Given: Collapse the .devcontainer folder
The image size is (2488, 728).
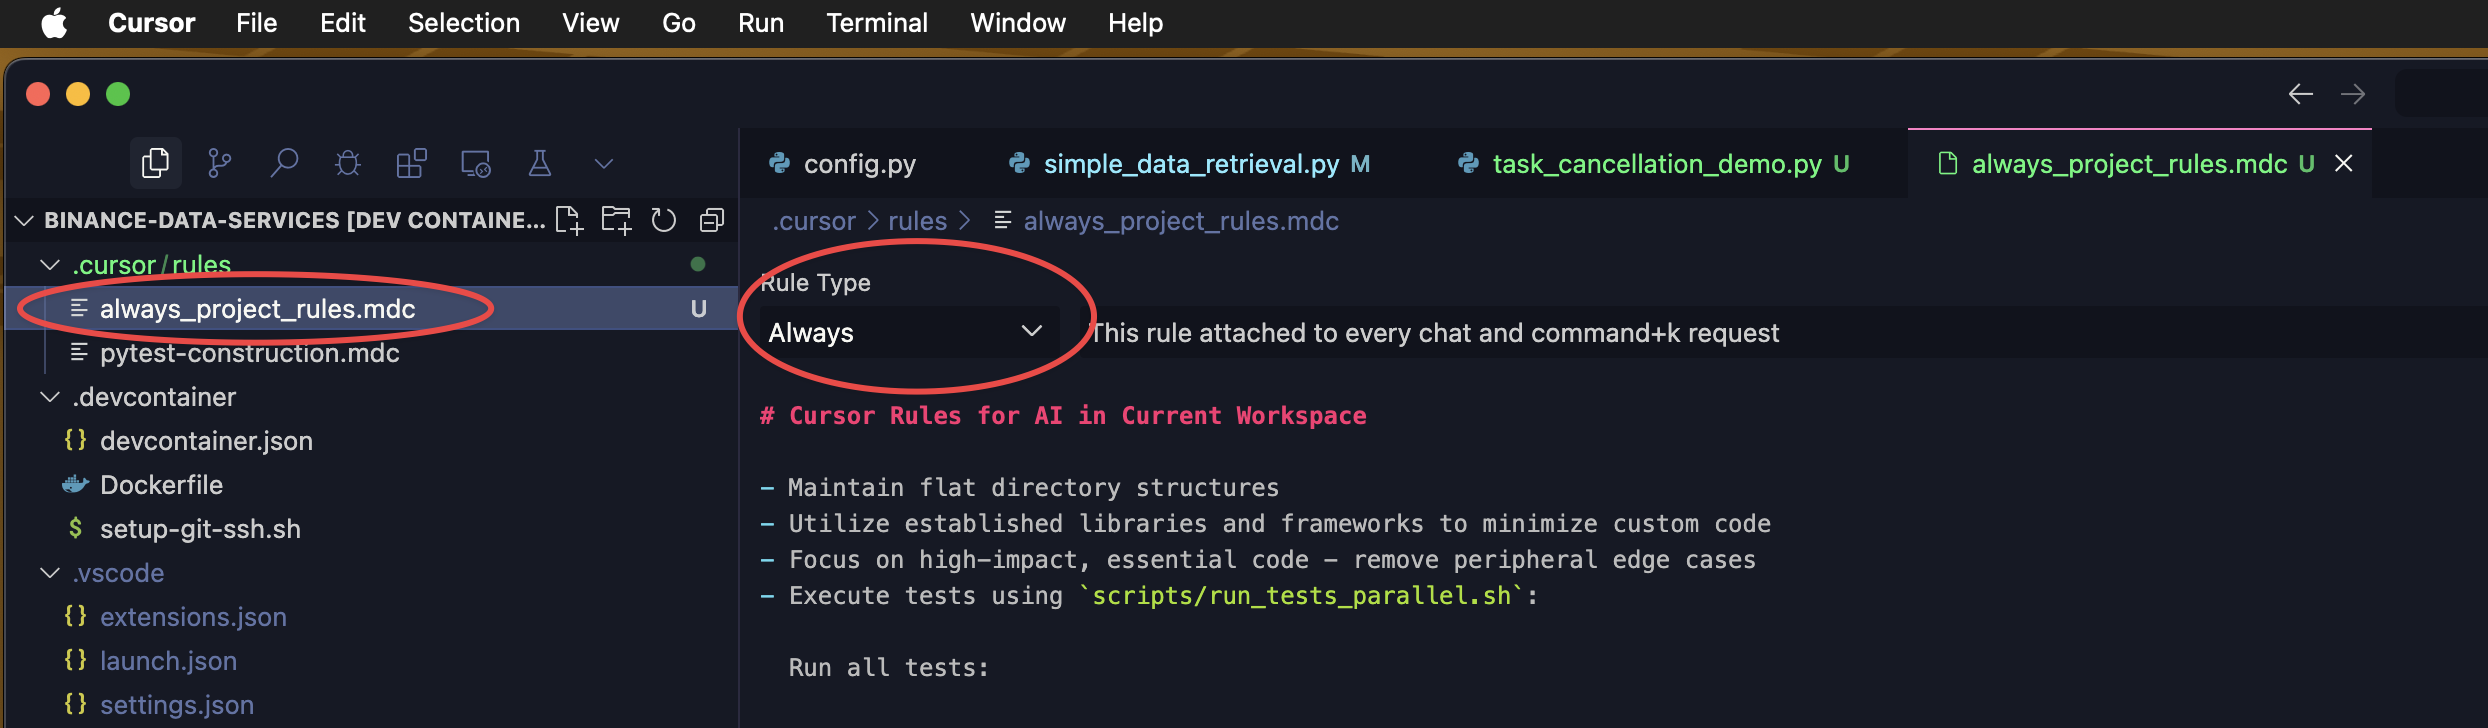Looking at the screenshot, I should coord(49,397).
